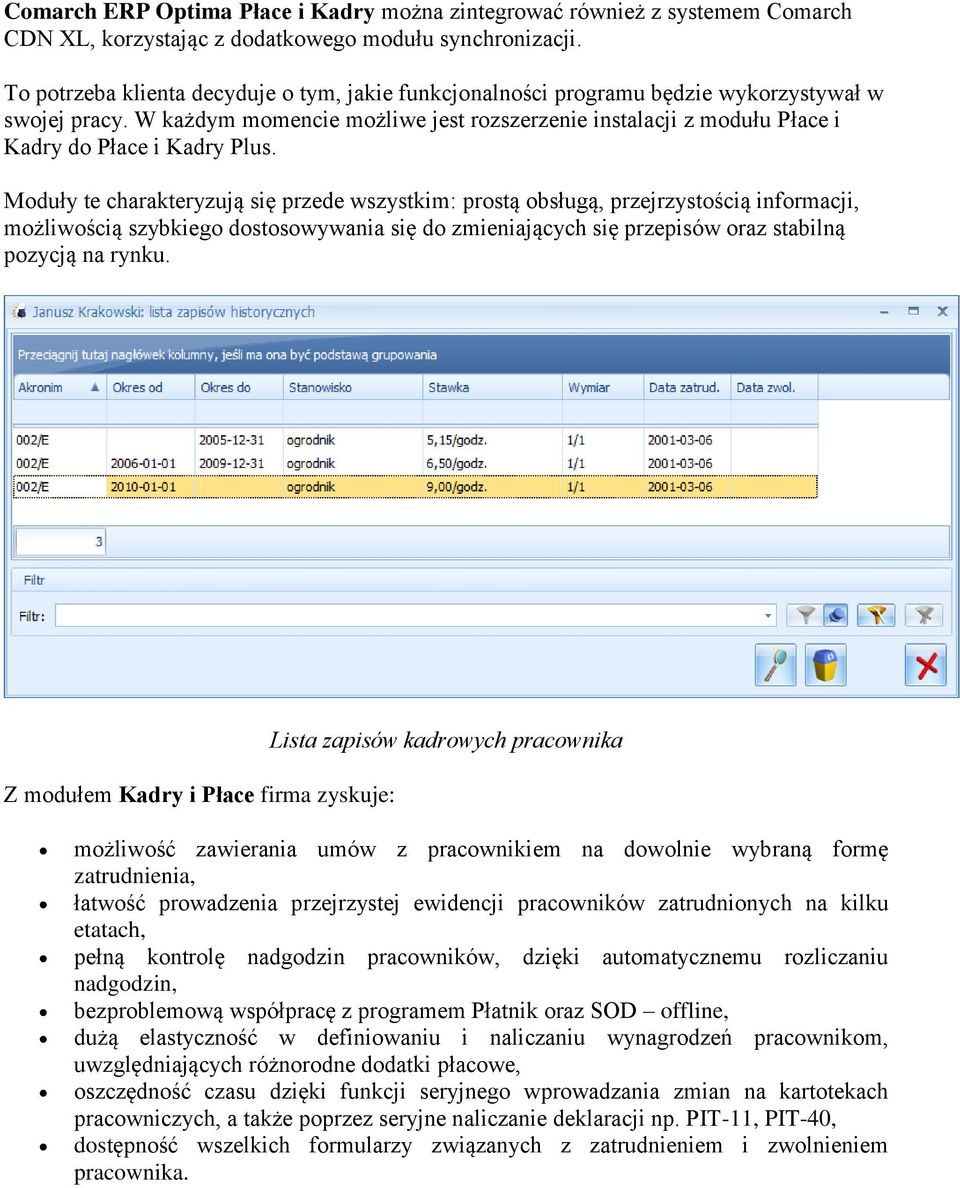
Task: Click the record count field showing 3
Action: click(61, 542)
